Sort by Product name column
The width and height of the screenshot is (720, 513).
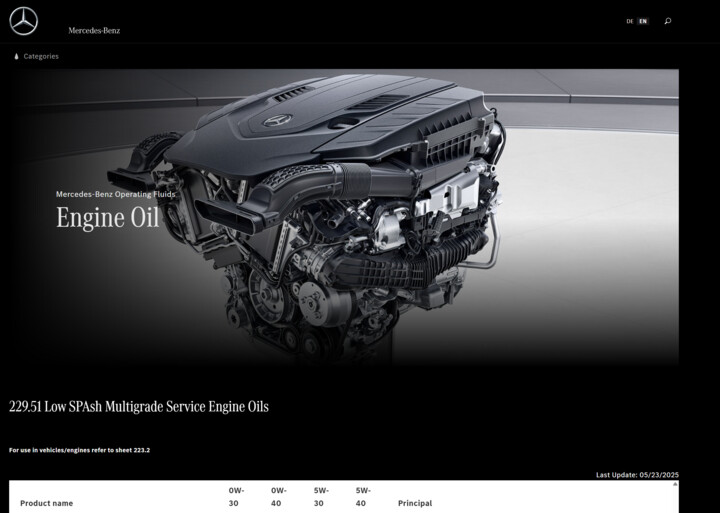pos(46,503)
